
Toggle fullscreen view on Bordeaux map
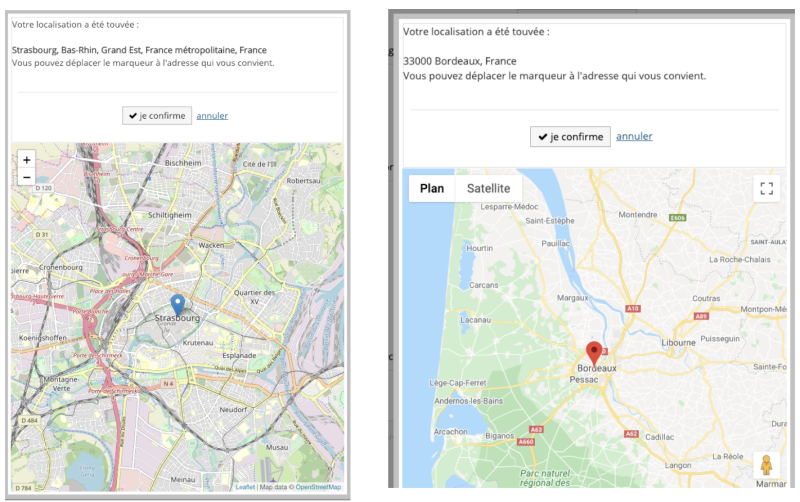tap(767, 189)
